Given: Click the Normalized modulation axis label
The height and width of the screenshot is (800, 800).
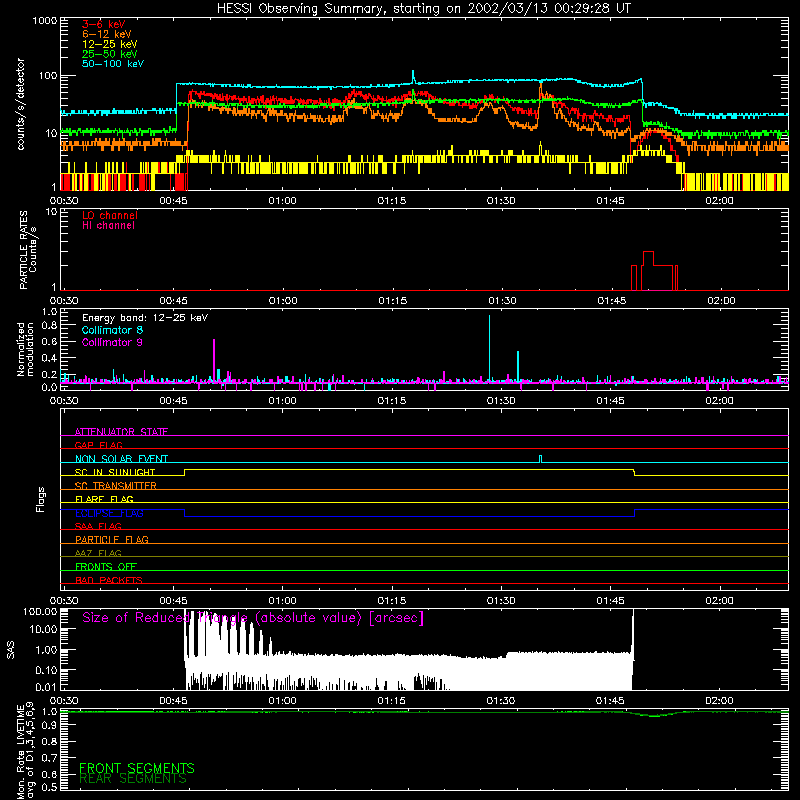Looking at the screenshot, I should 25,349.
